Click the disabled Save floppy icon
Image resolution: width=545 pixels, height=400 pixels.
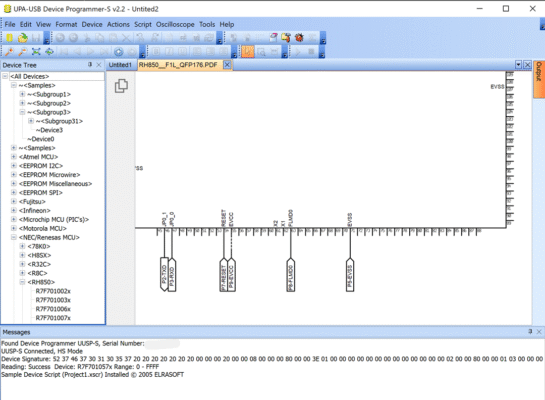pyautogui.click(x=35, y=38)
